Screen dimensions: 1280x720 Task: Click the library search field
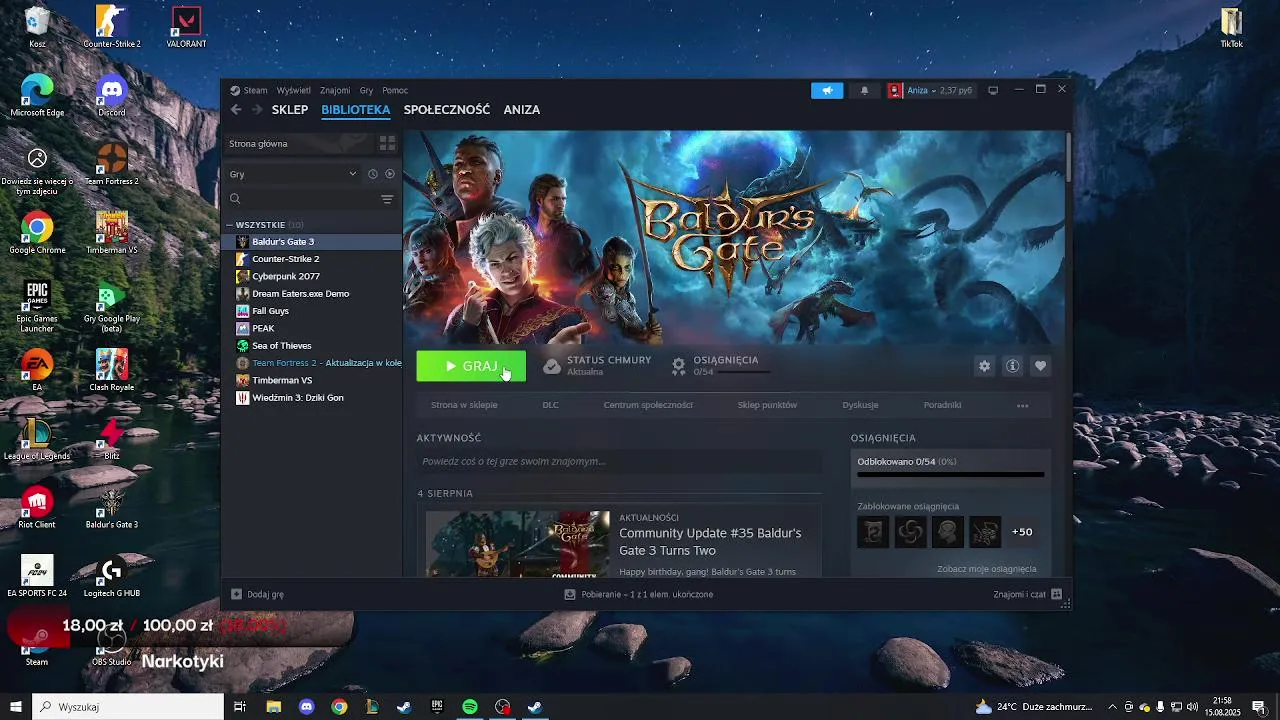tap(303, 199)
